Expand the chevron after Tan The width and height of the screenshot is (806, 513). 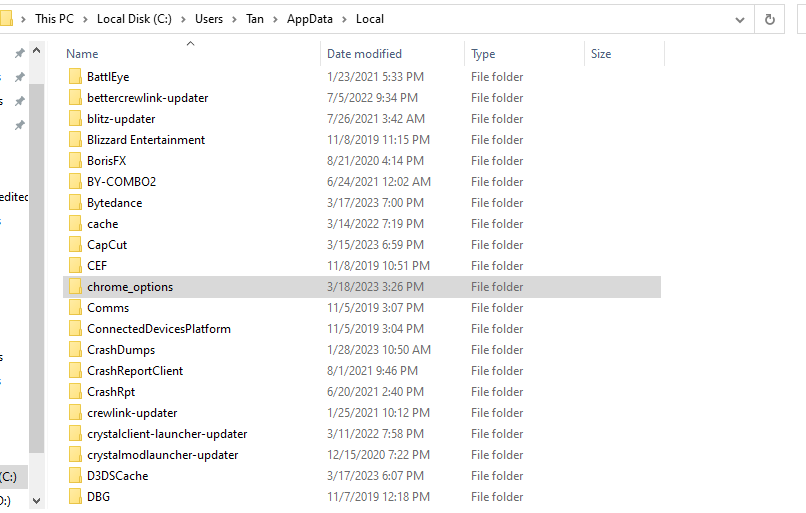pyautogui.click(x=276, y=20)
